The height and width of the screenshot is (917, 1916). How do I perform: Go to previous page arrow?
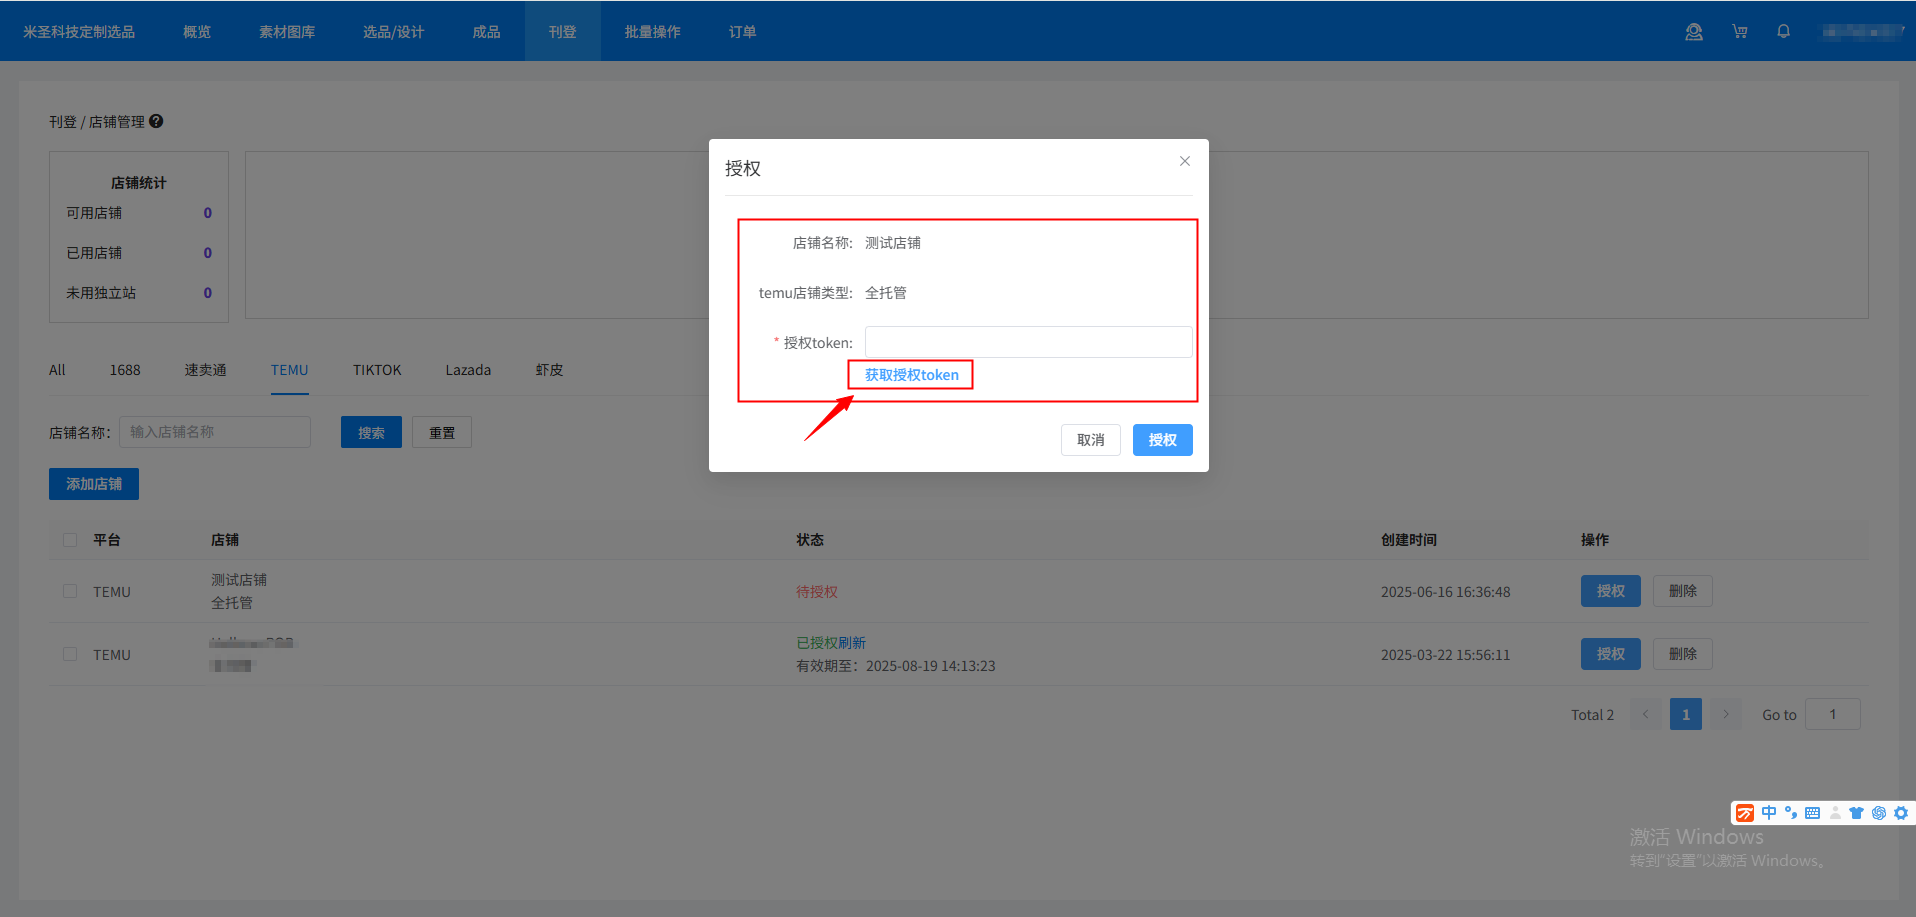1646,714
